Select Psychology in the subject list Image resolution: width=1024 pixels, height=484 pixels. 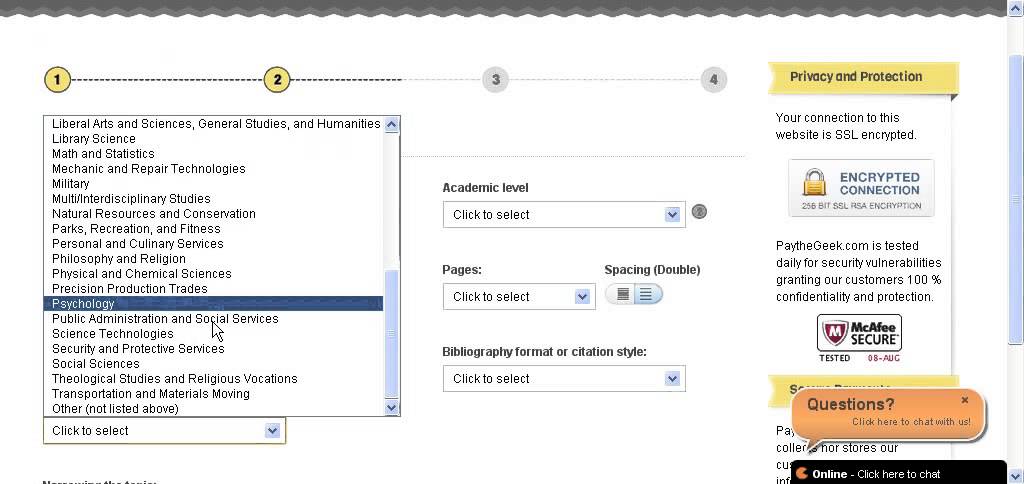coord(214,304)
